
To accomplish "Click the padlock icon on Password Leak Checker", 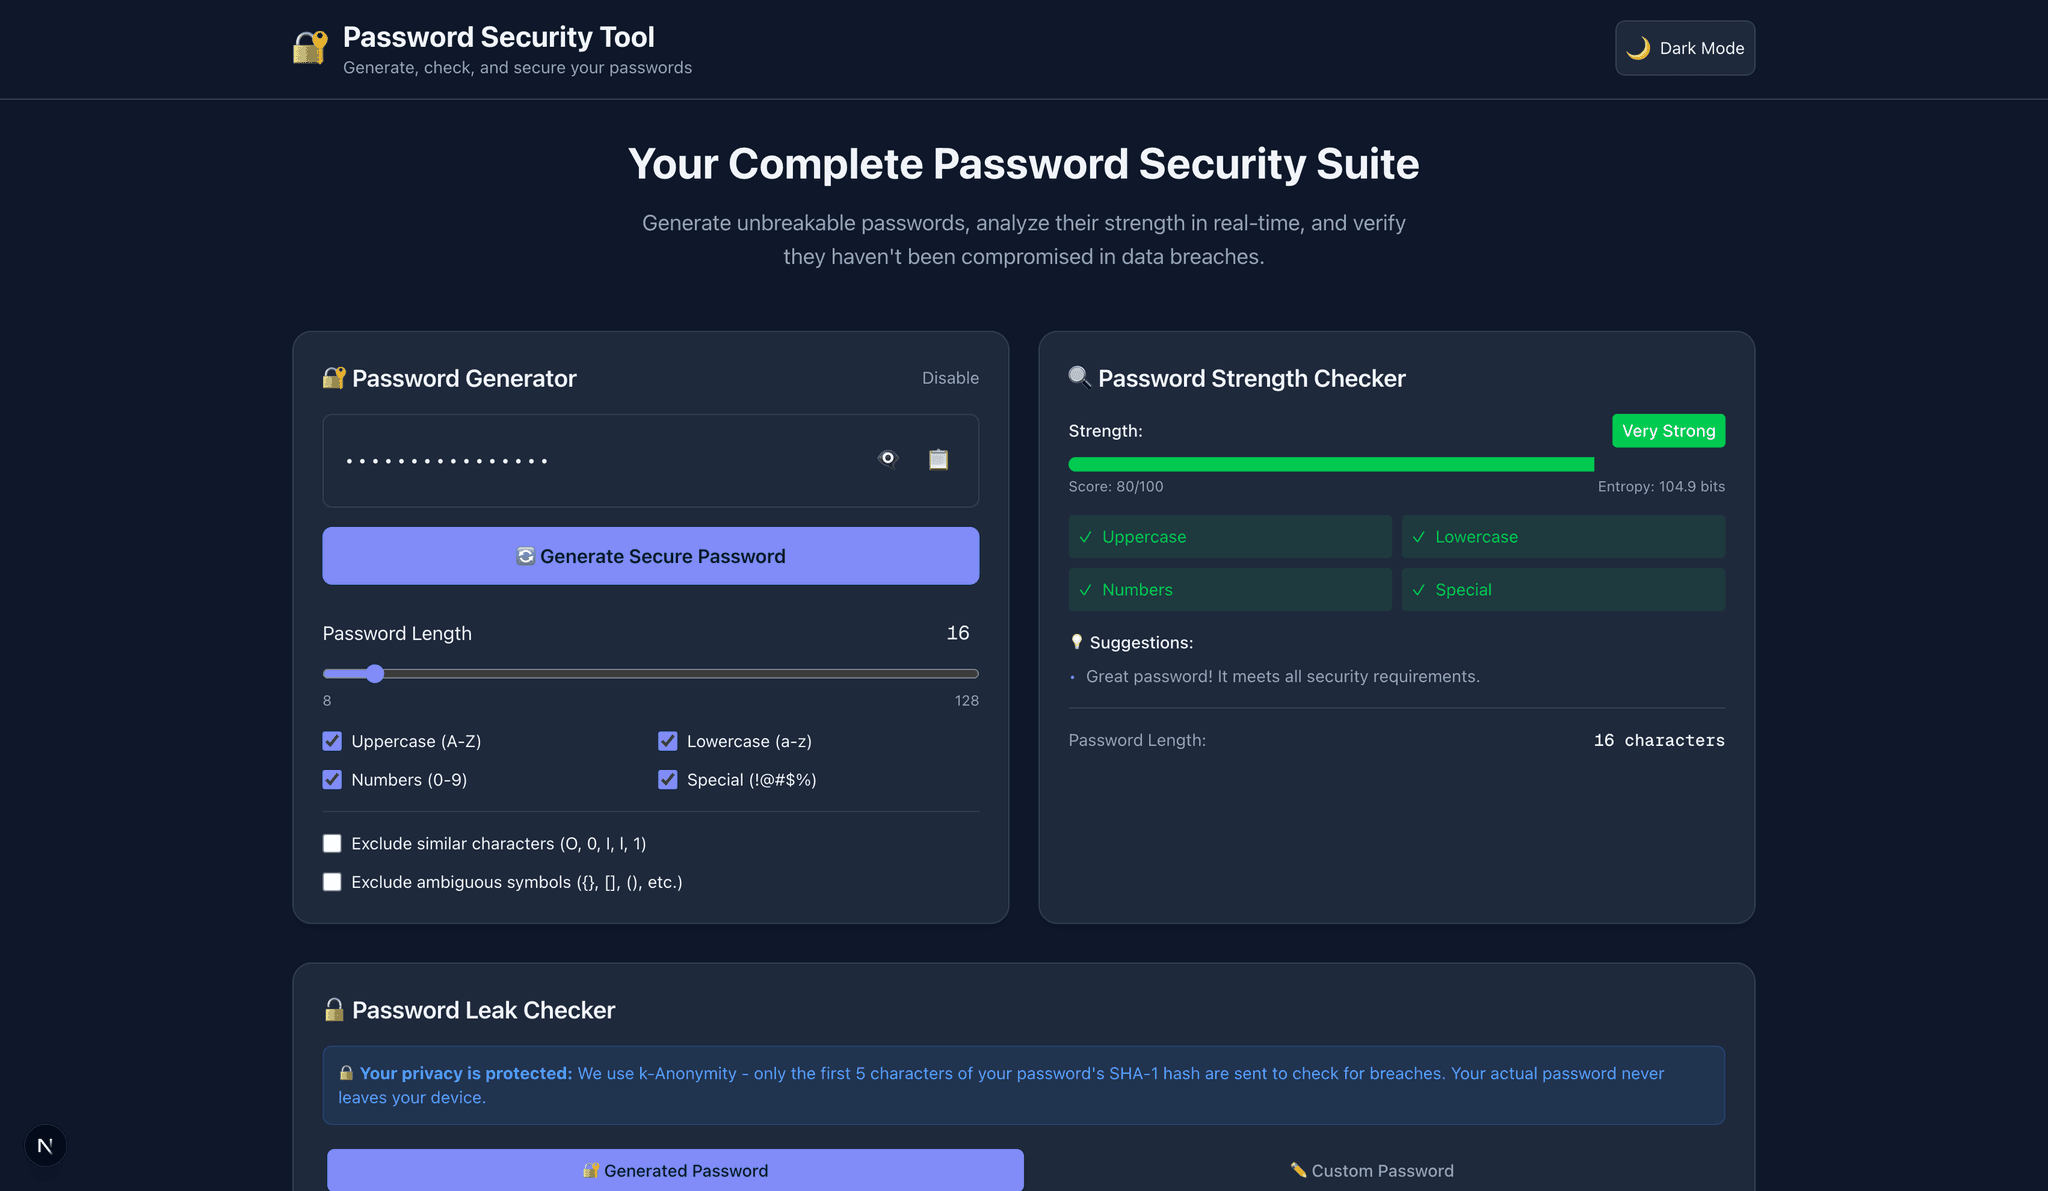I will (x=334, y=1009).
